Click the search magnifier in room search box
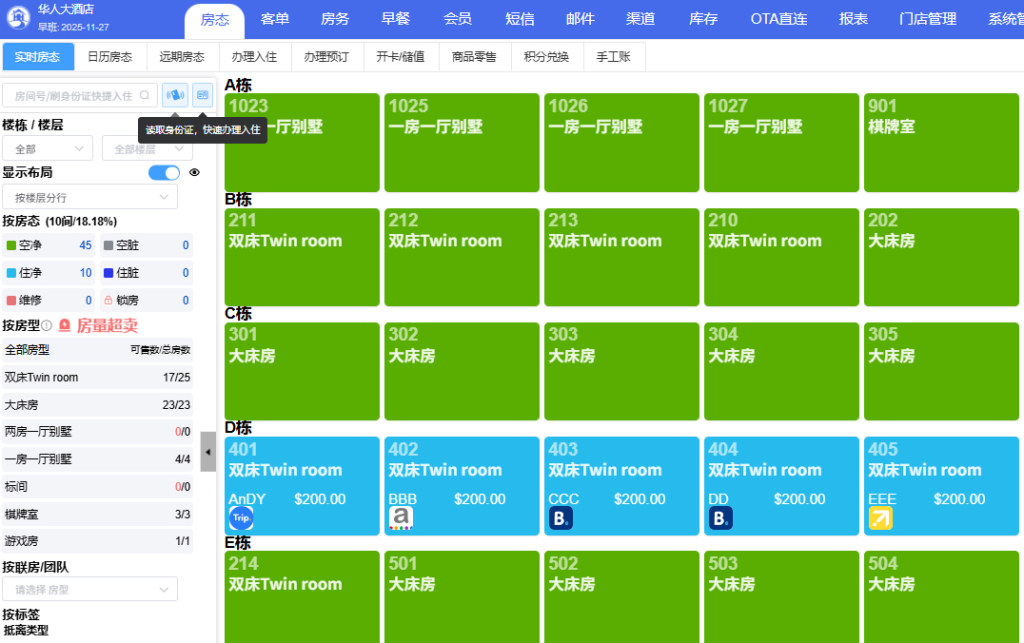 (145, 96)
